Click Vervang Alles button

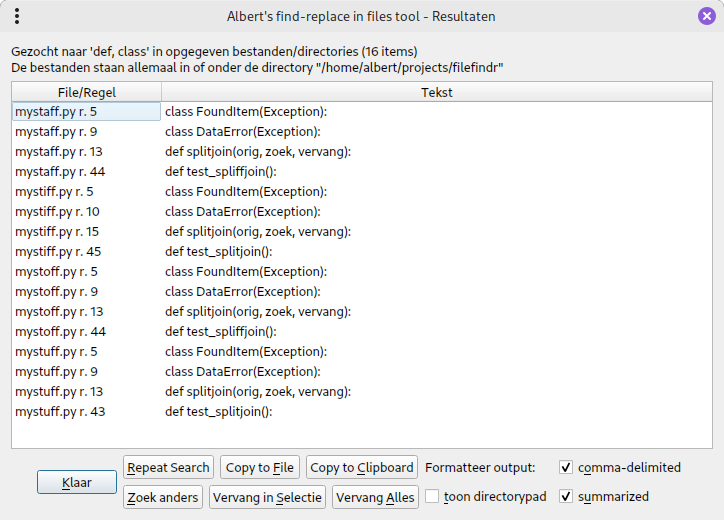375,497
